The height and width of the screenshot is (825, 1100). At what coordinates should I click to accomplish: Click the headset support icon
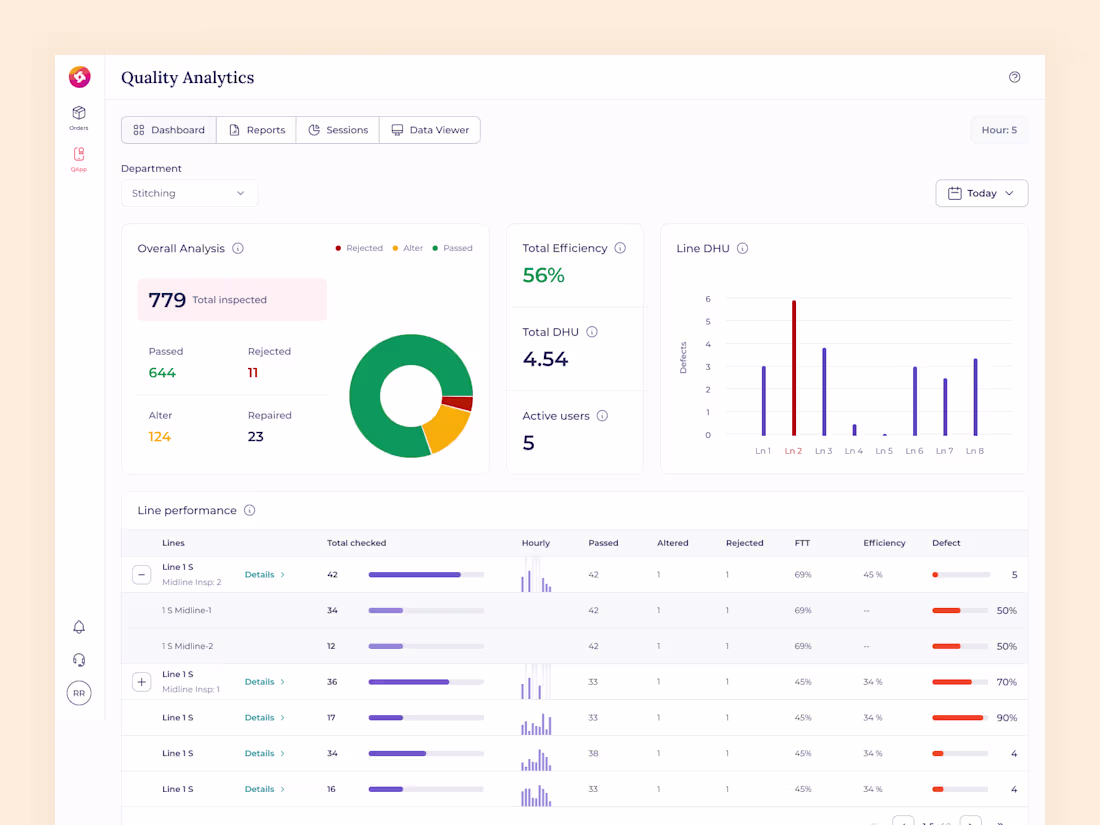coord(79,660)
